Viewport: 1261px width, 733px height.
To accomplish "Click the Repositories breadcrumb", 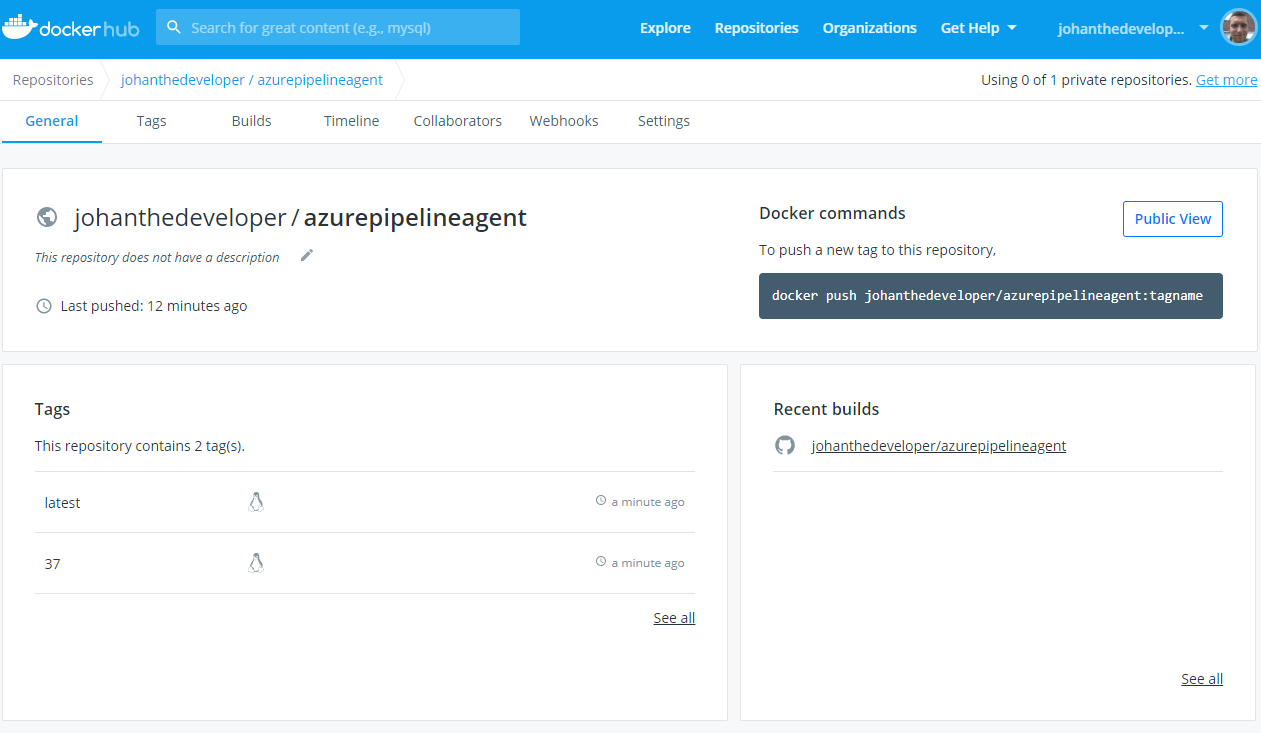I will [53, 80].
